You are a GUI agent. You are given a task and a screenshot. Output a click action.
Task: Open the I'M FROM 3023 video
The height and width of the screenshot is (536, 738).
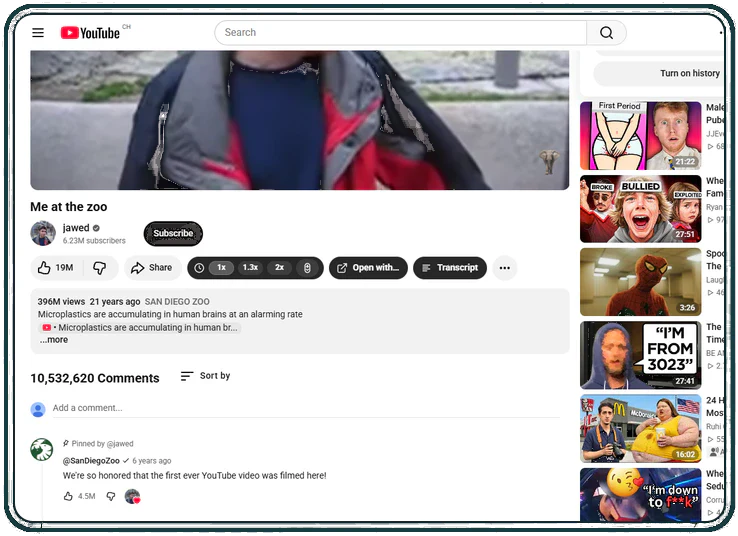641,356
